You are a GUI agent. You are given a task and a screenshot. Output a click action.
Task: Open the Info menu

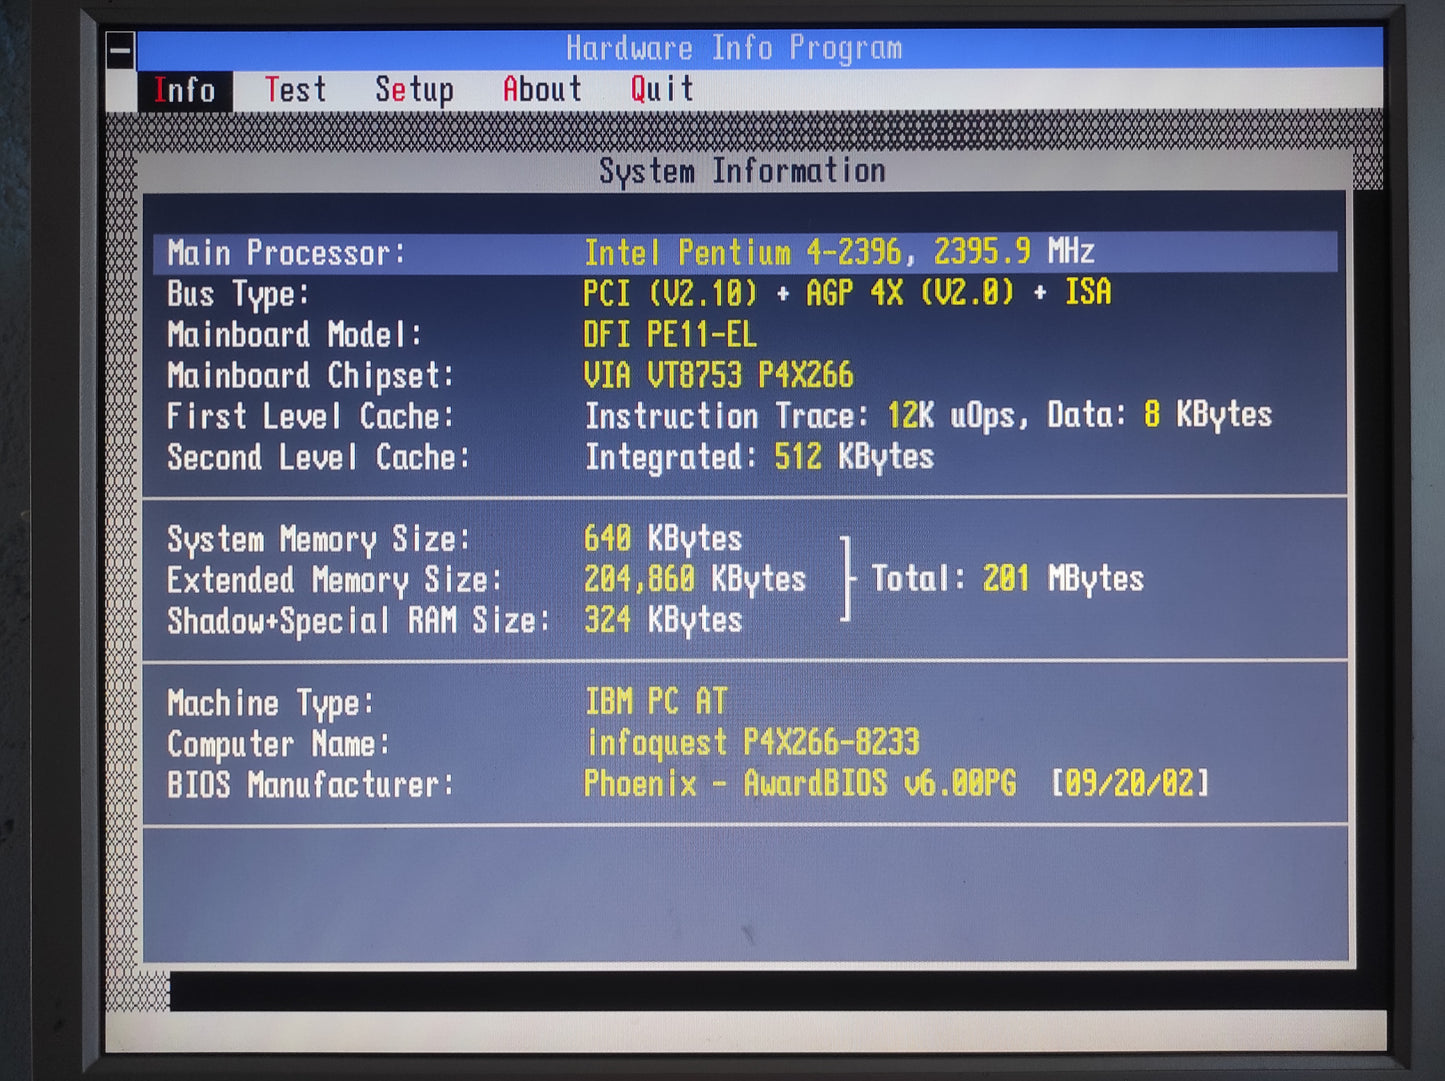click(x=184, y=90)
